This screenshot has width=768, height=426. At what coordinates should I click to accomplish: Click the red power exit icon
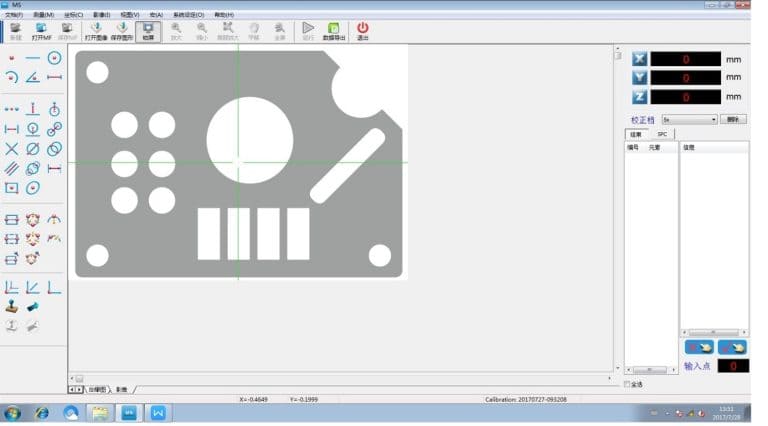[362, 31]
